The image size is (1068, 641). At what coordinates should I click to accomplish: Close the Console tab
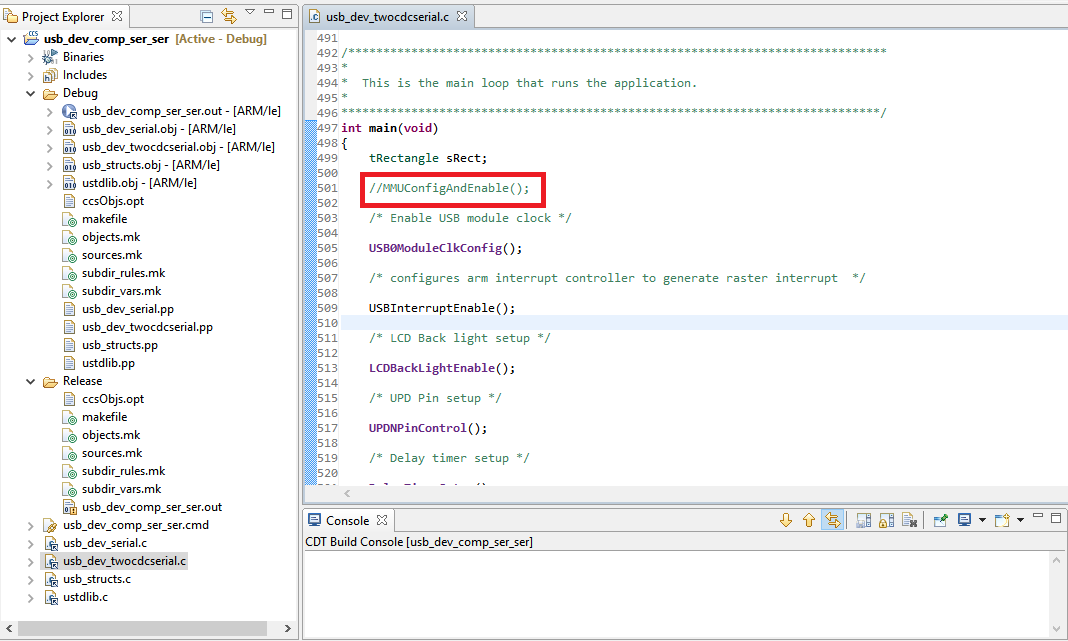[x=382, y=520]
